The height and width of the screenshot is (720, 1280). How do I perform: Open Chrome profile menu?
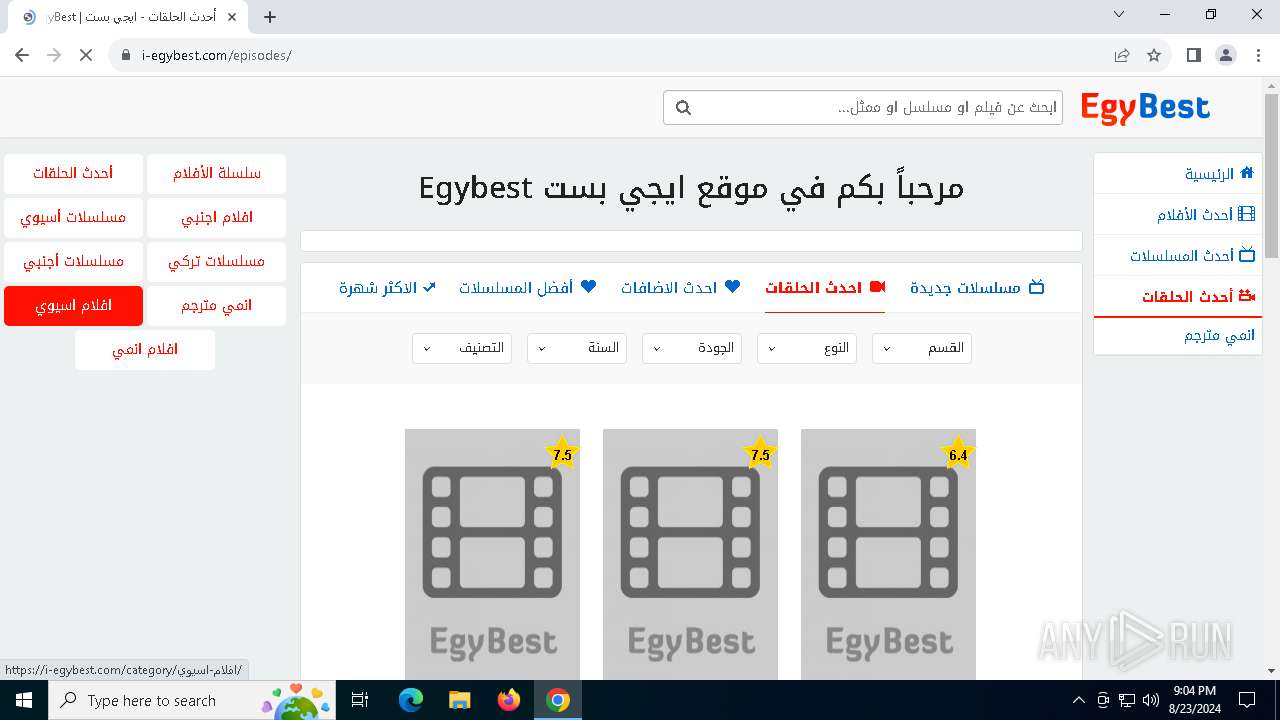(x=1226, y=55)
